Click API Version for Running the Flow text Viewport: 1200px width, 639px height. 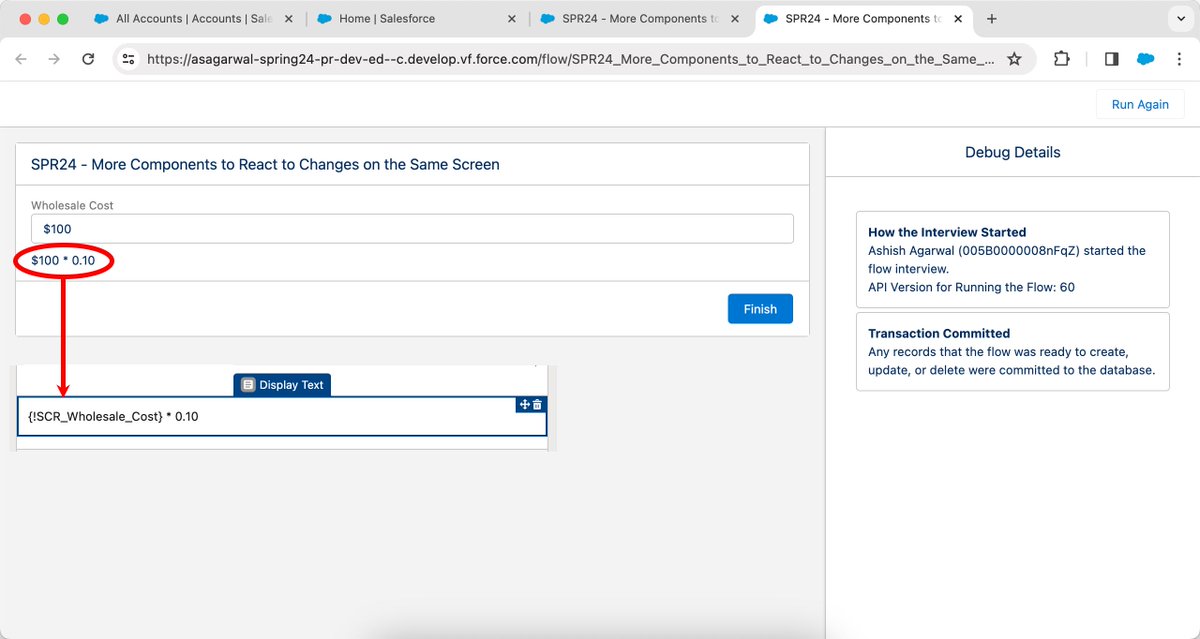[971, 287]
